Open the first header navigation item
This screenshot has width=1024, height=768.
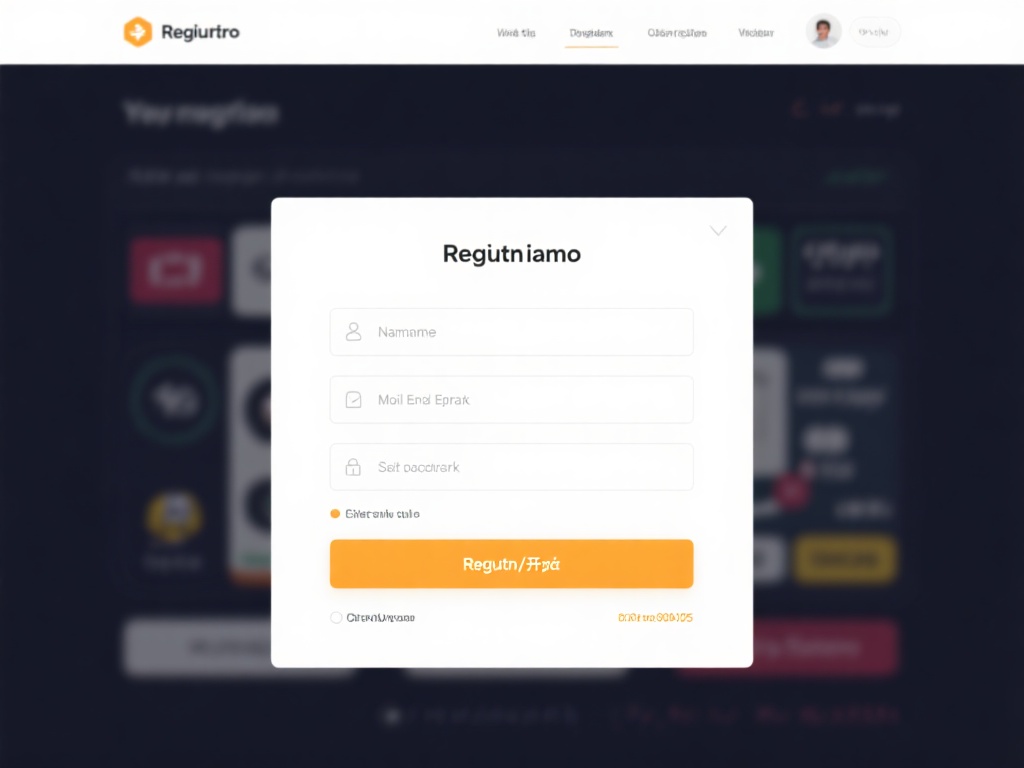click(516, 33)
